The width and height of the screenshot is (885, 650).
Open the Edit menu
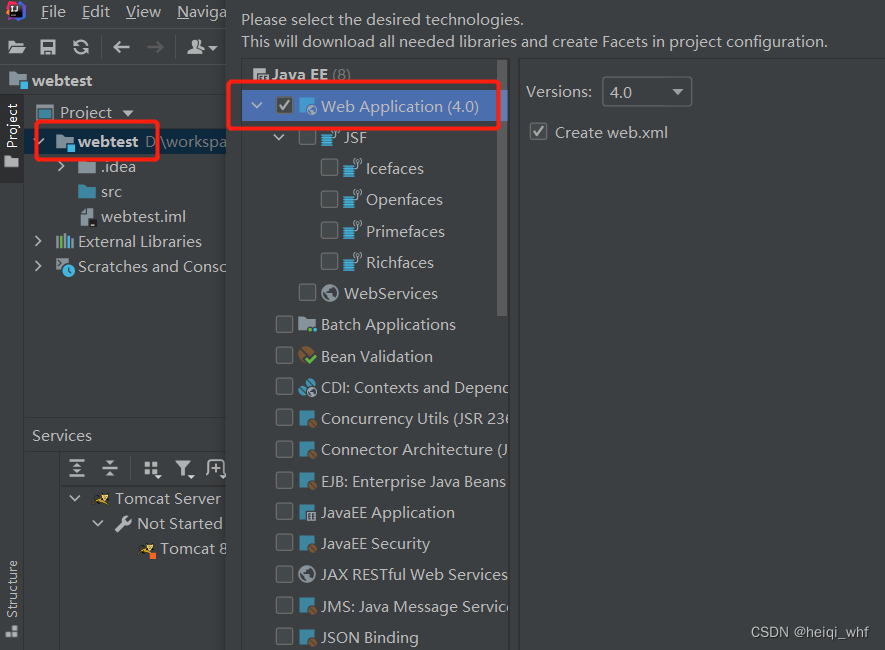pos(95,12)
